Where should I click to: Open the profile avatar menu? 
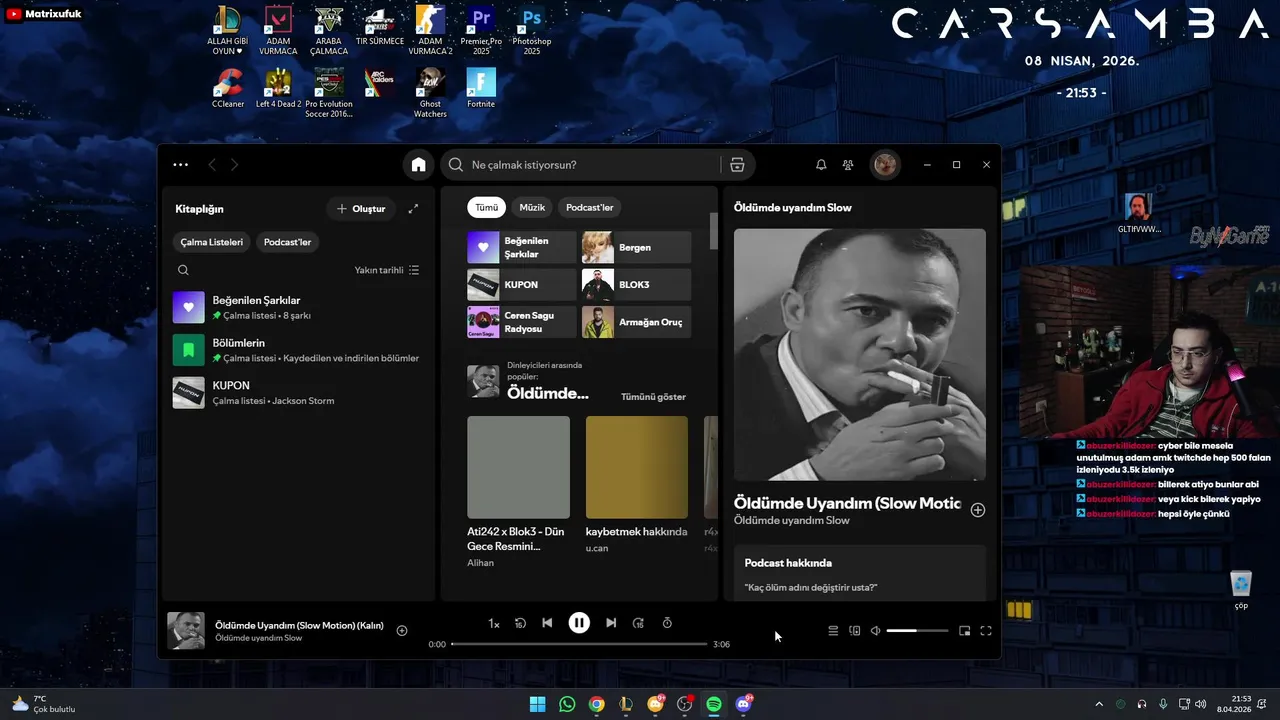(x=885, y=165)
